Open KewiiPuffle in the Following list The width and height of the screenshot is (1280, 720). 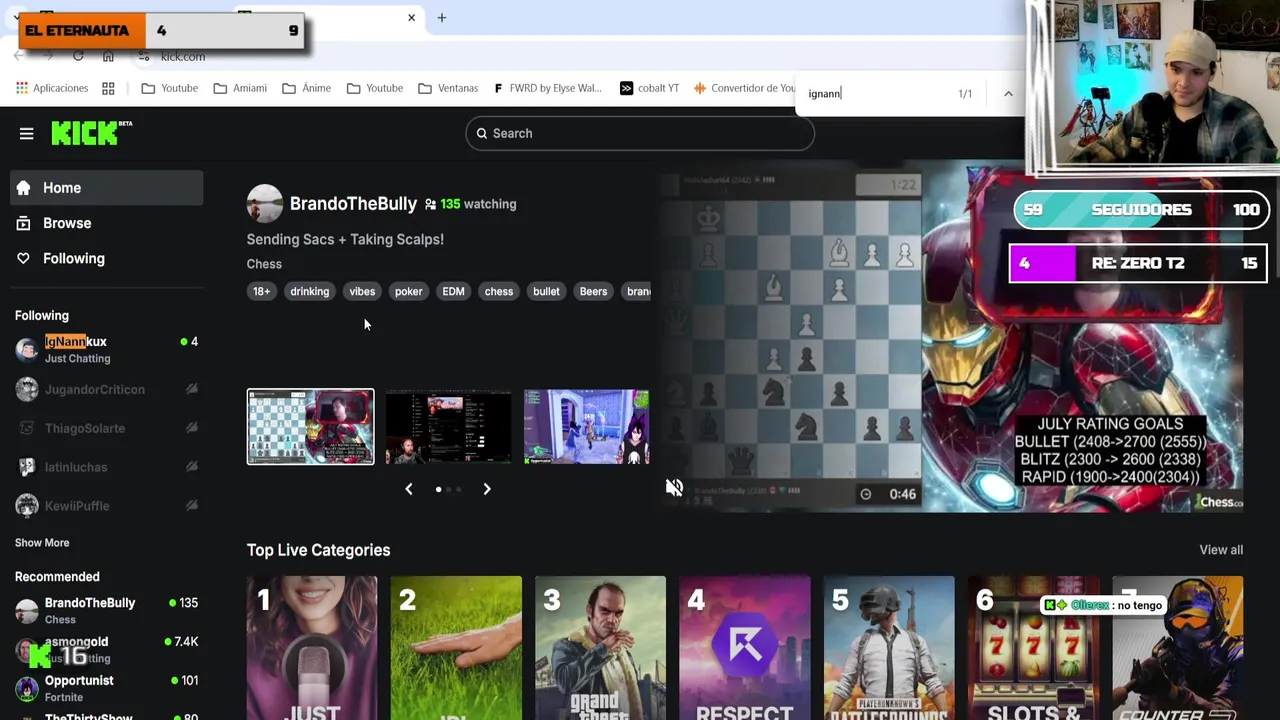(107, 506)
